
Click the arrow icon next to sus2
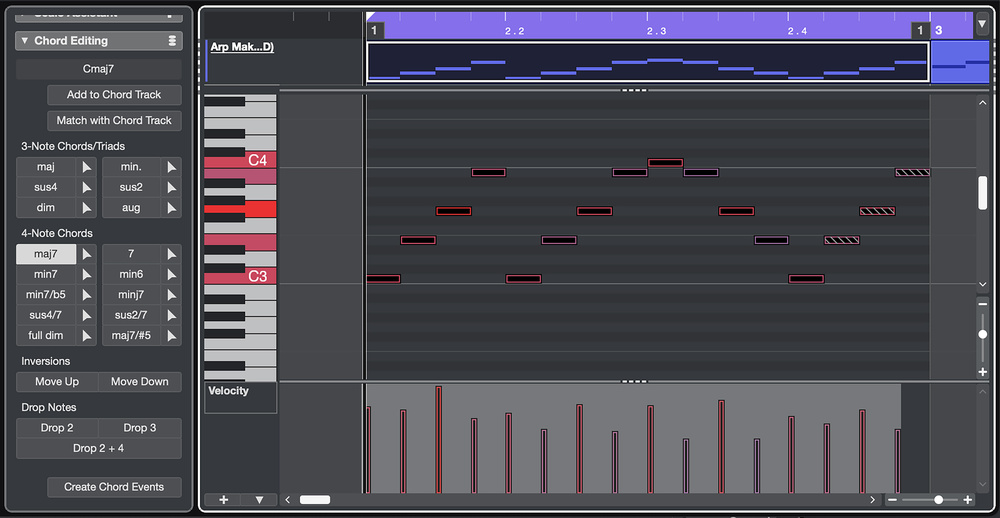(172, 188)
